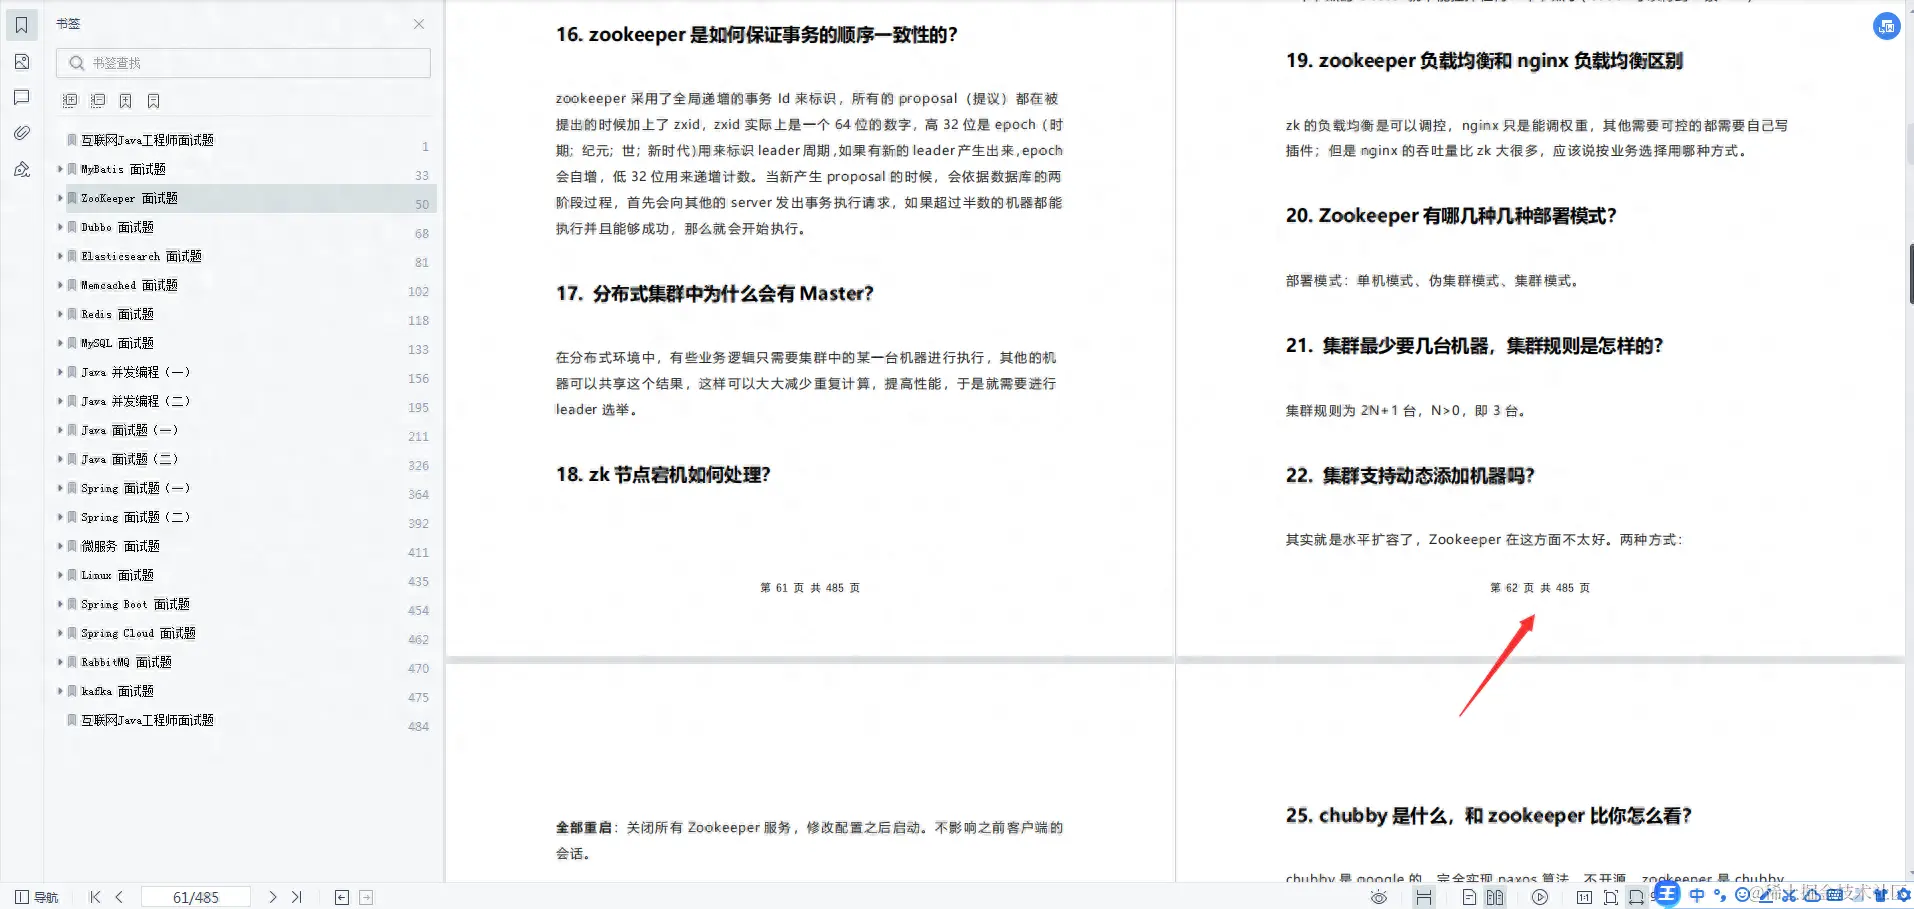
Task: Click the Delete bookmark icon
Action: (154, 101)
